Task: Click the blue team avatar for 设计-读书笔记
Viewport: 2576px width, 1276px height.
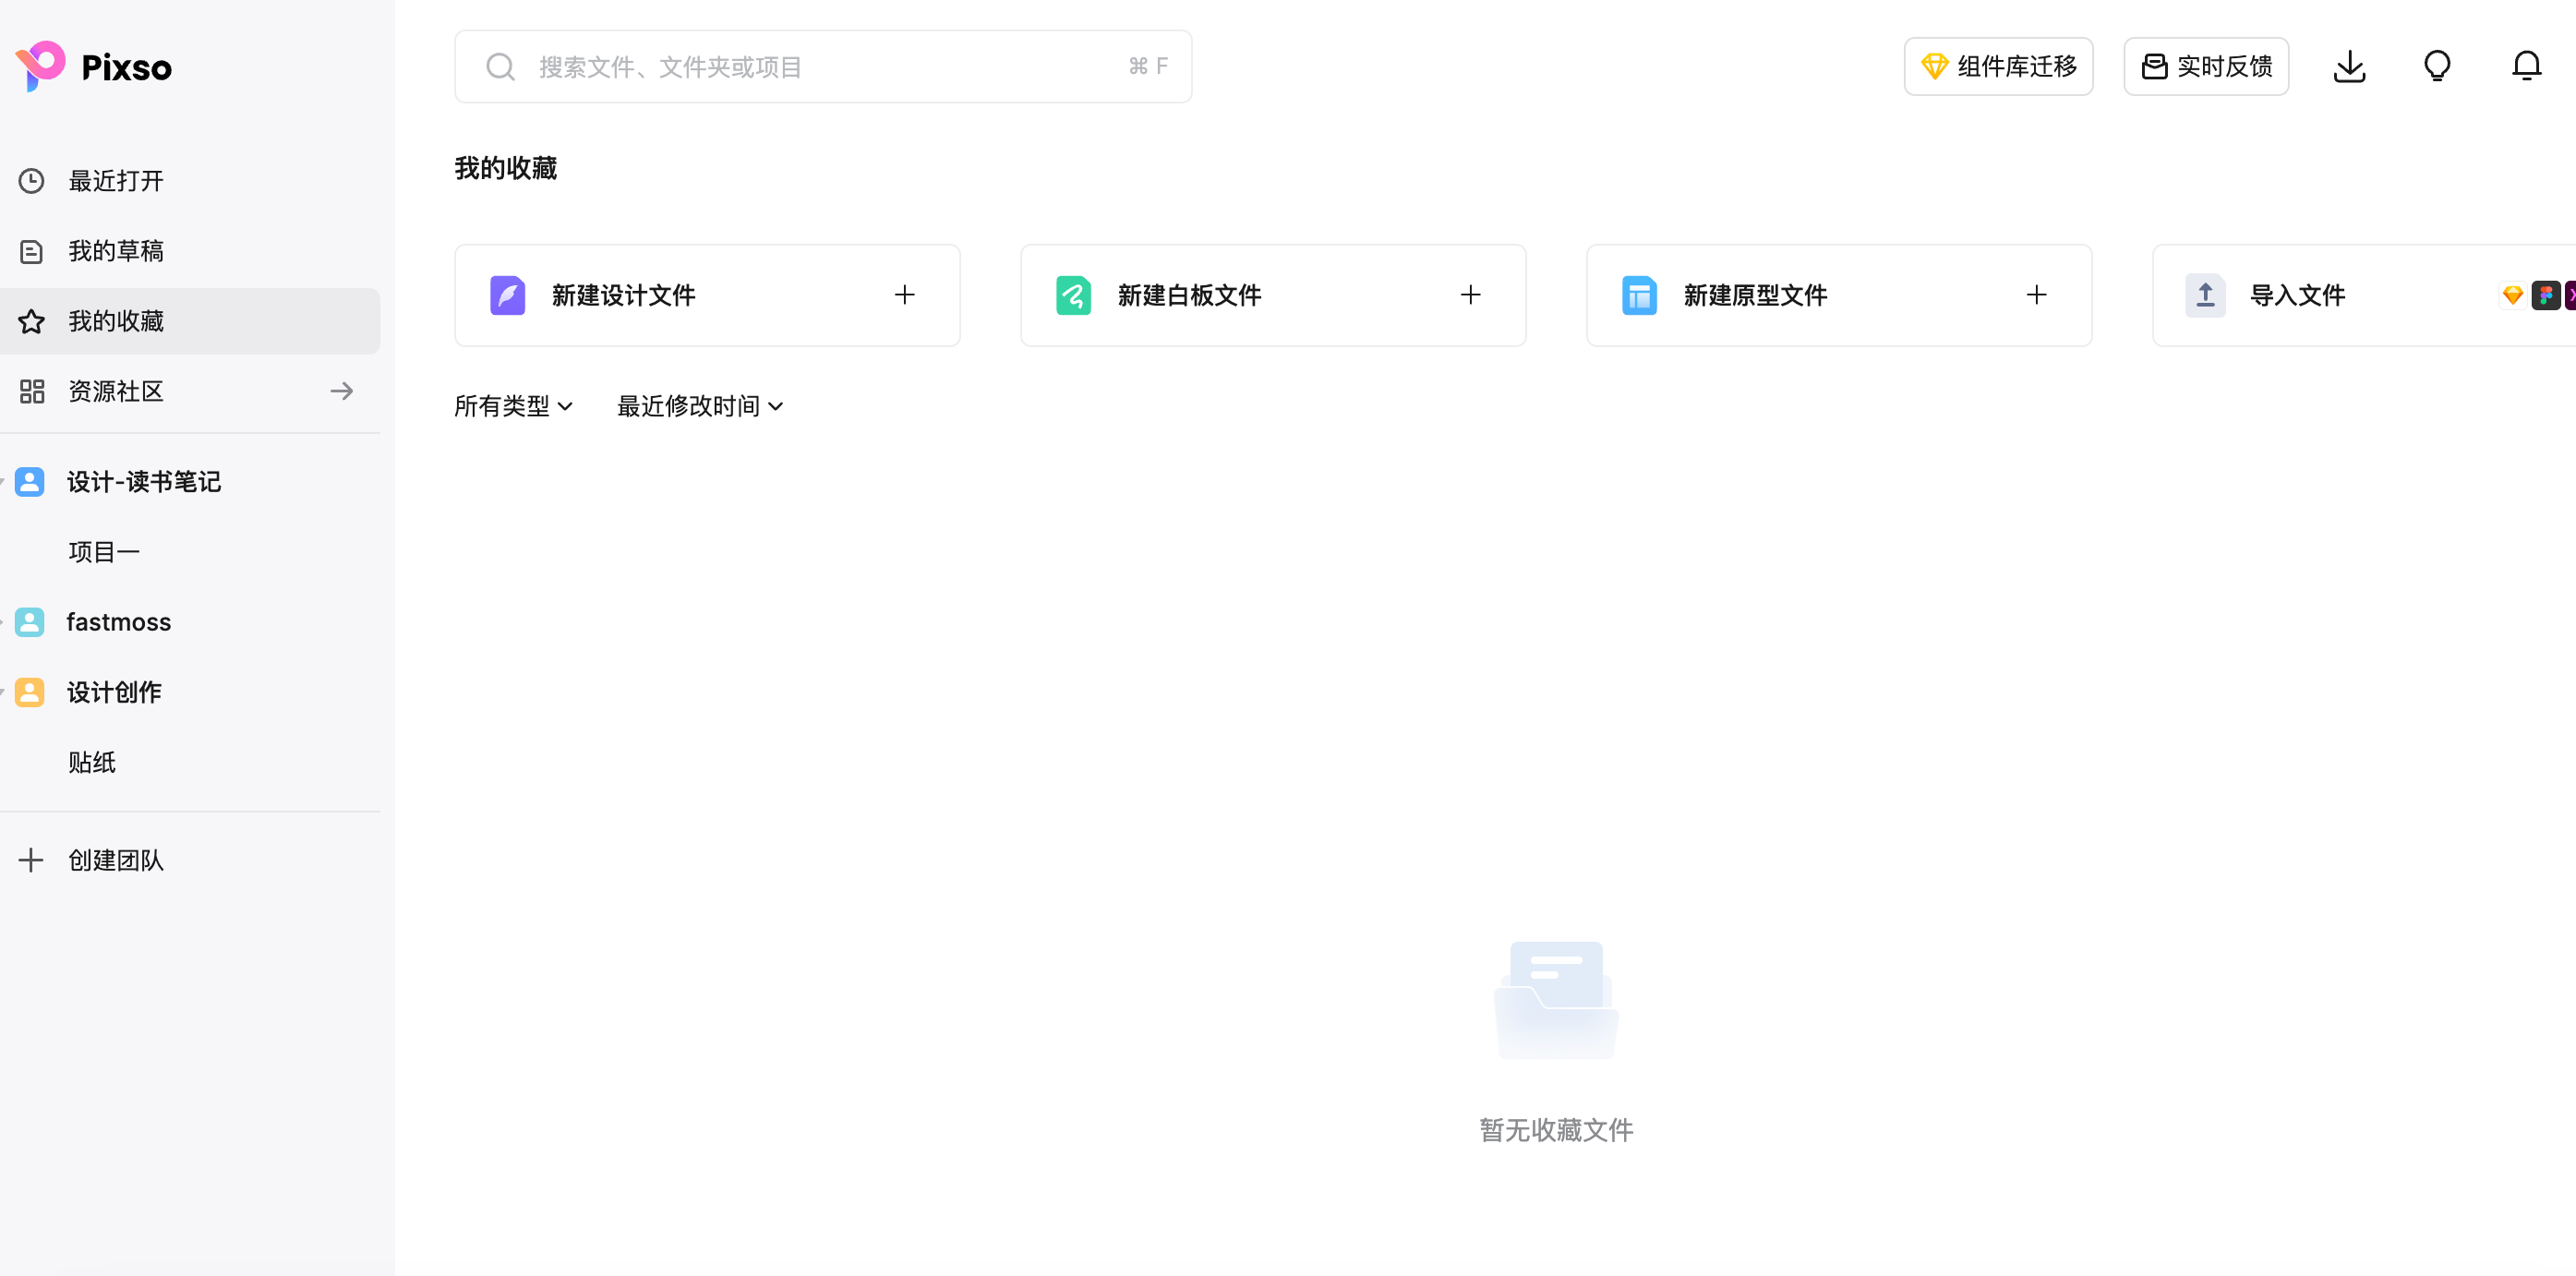Action: click(x=30, y=482)
